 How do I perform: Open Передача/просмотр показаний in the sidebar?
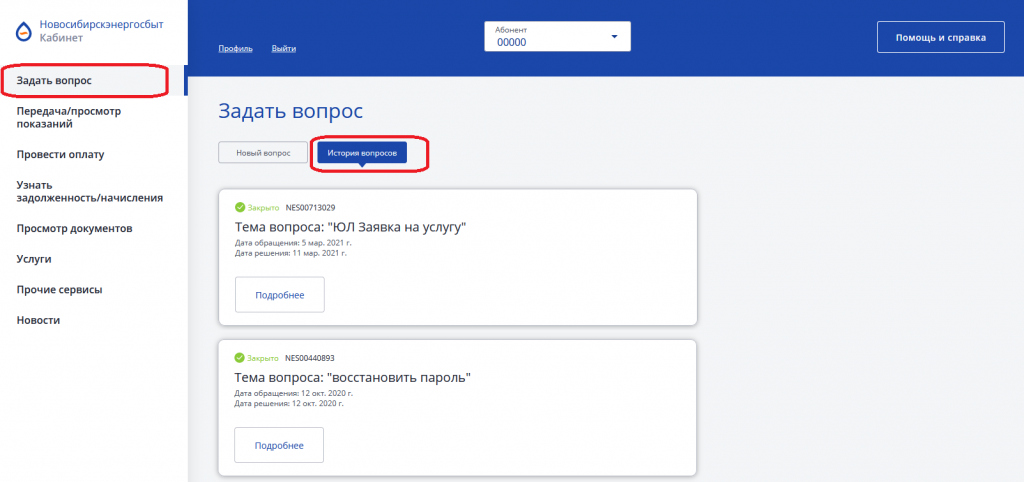point(69,118)
